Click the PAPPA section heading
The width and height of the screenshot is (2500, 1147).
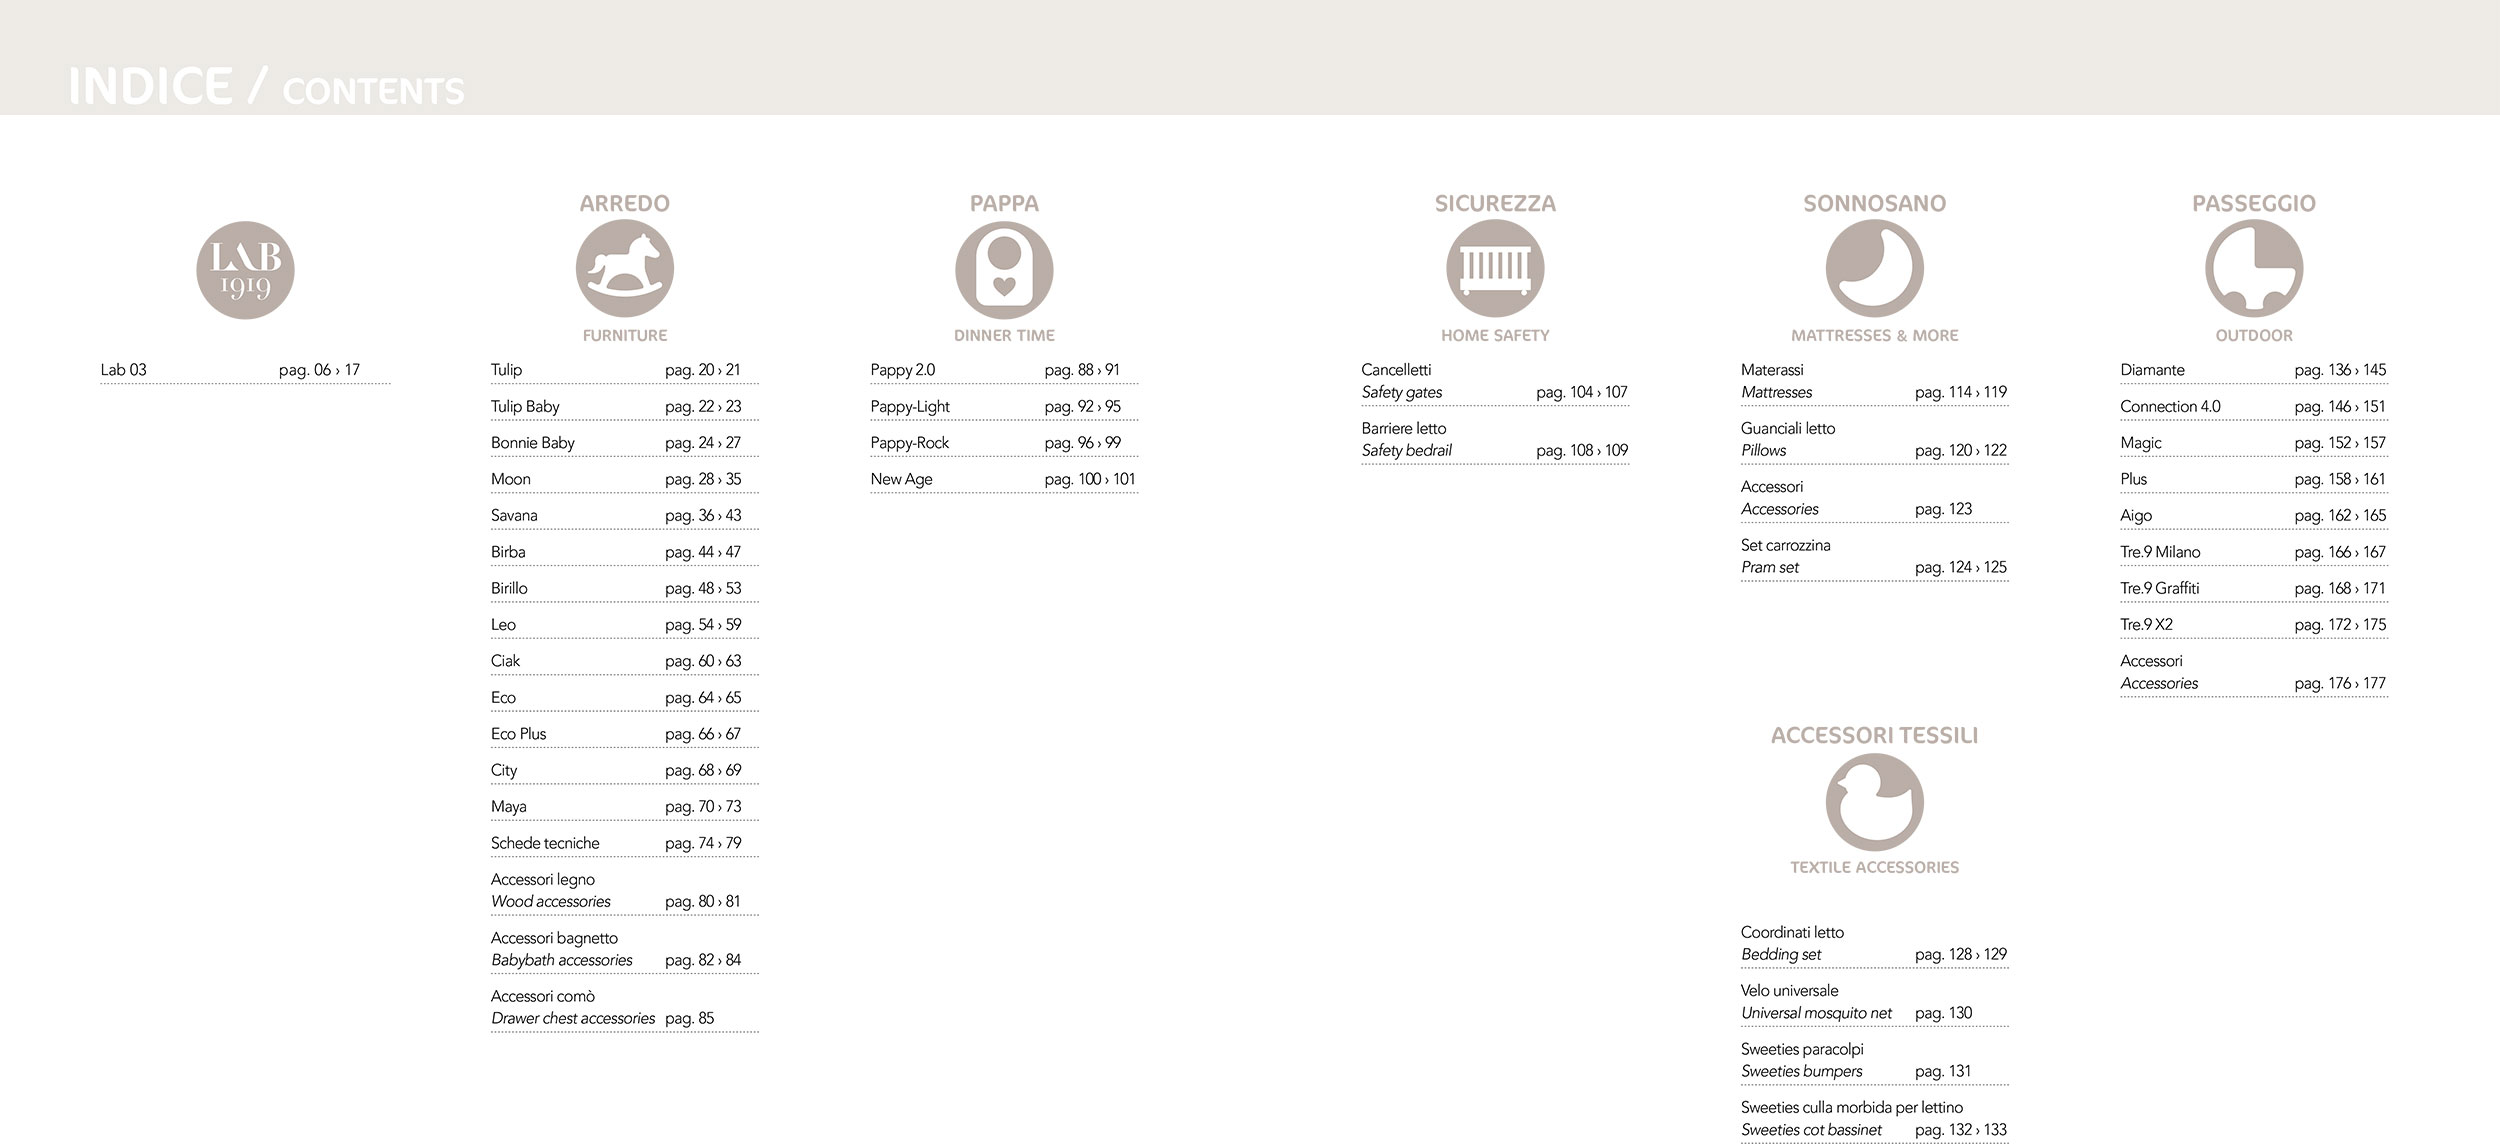(1004, 203)
